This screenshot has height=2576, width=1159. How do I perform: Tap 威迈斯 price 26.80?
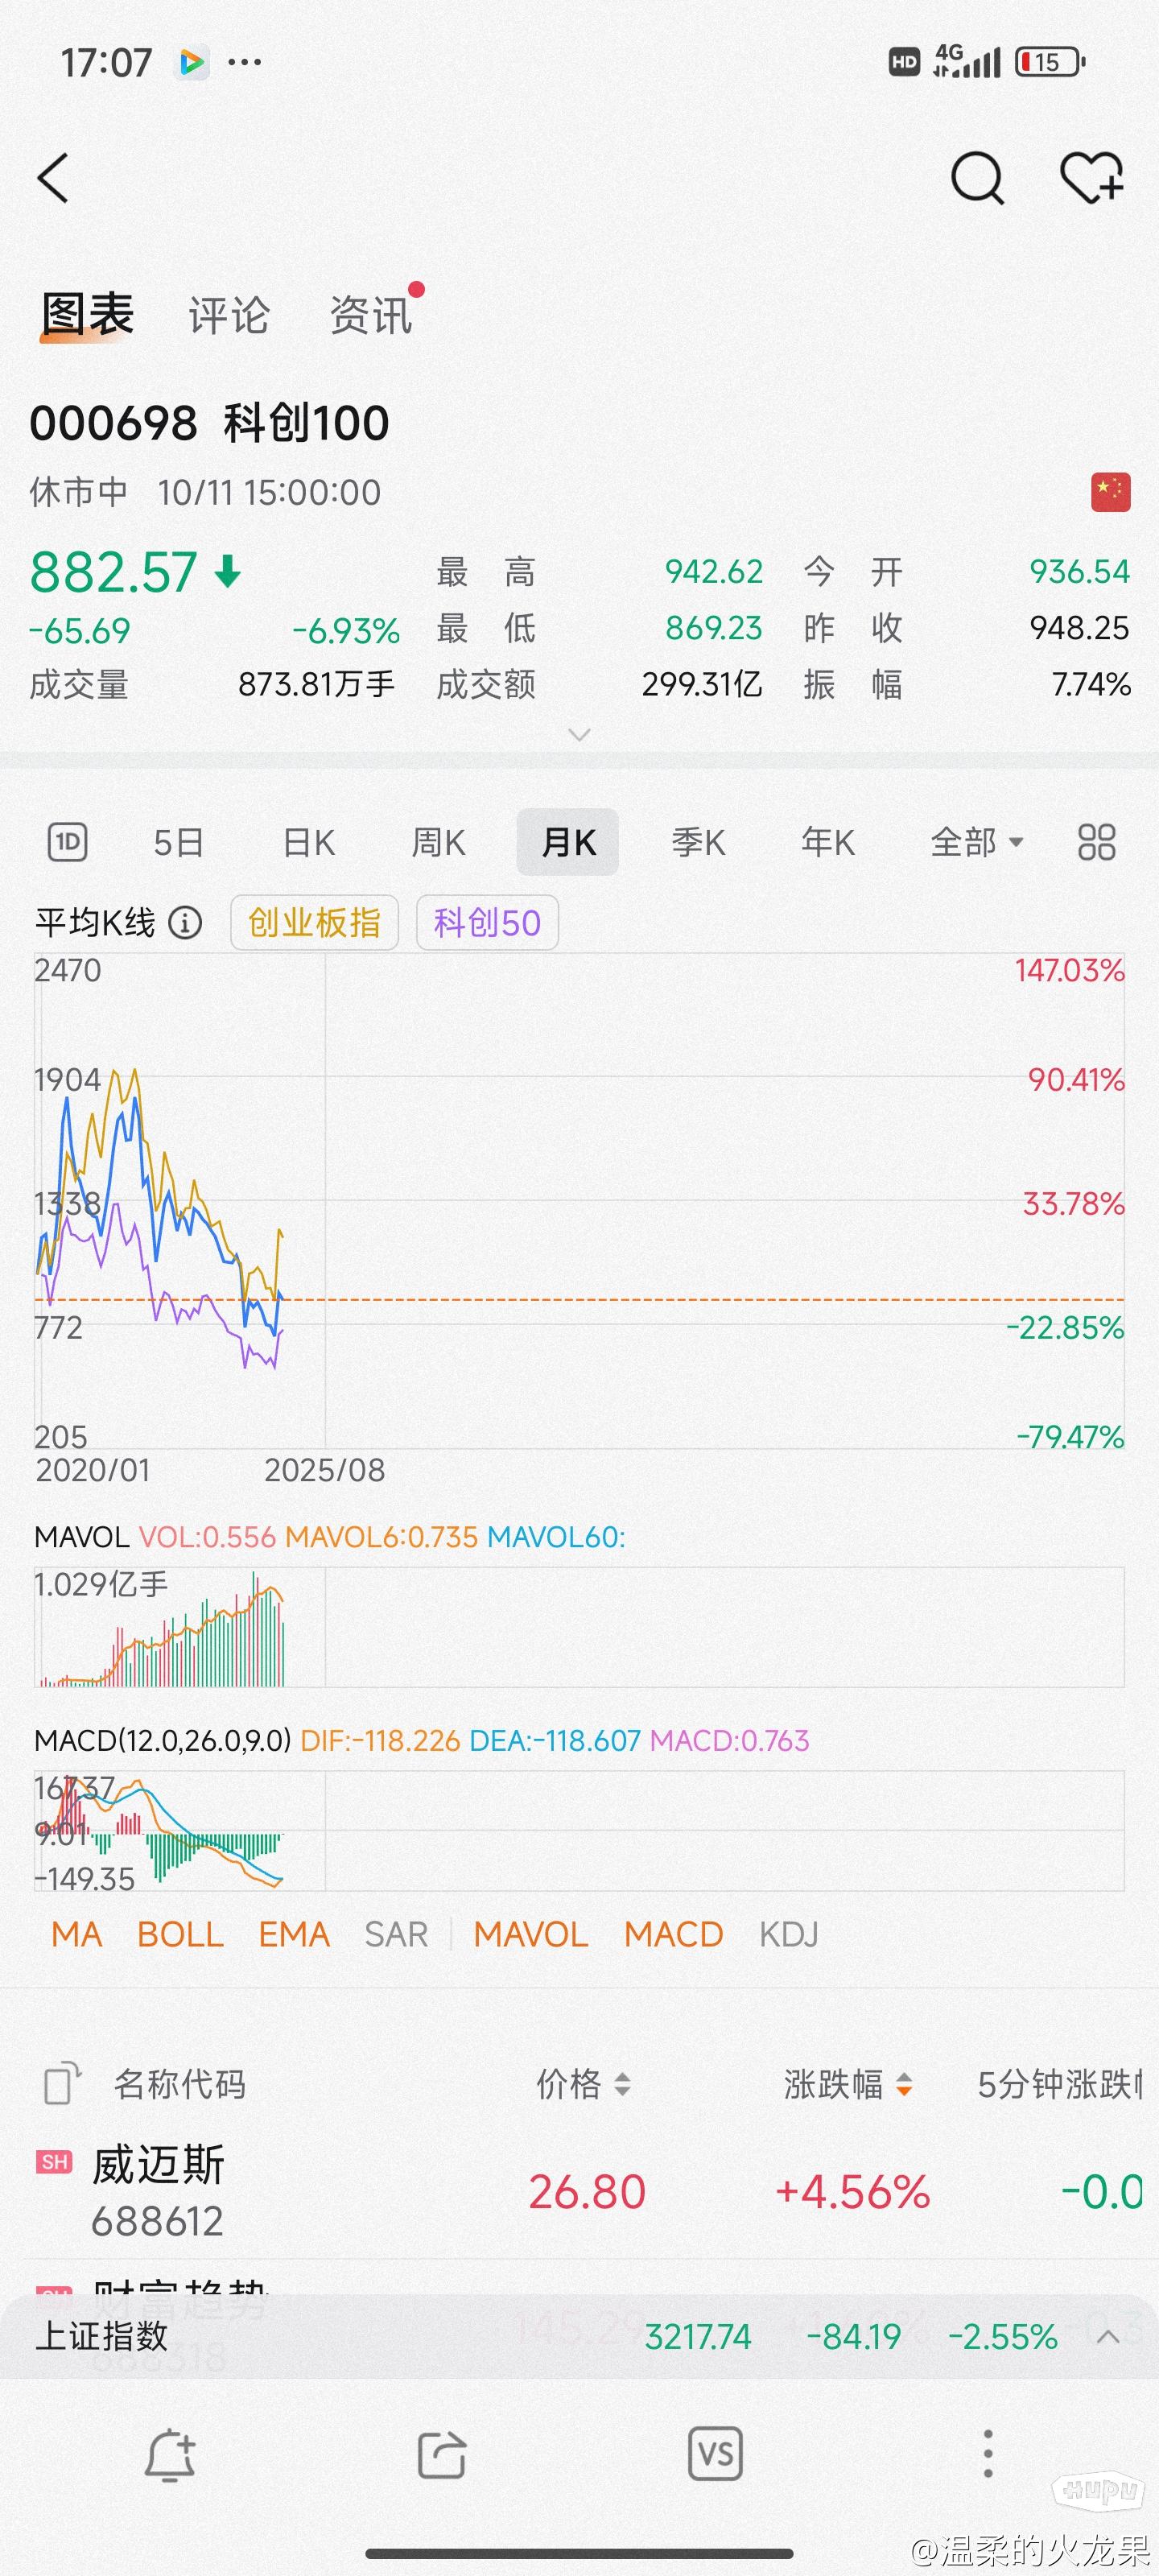coord(587,2192)
